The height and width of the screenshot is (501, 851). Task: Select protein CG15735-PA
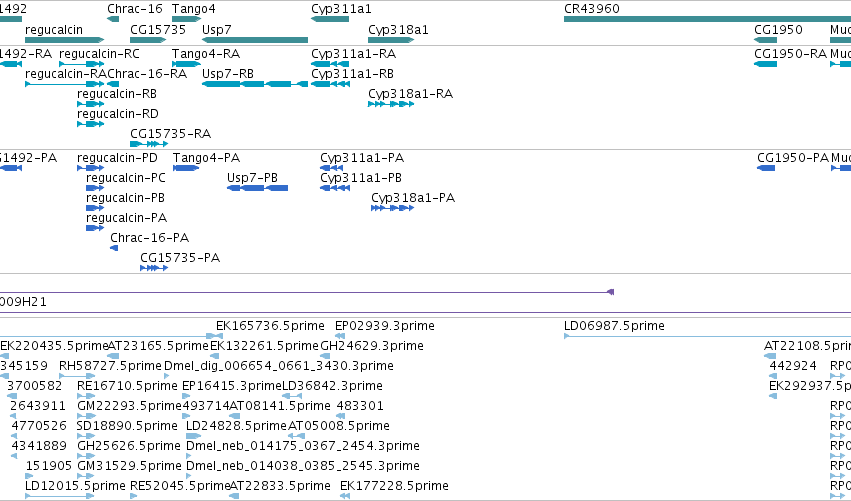pyautogui.click(x=180, y=258)
